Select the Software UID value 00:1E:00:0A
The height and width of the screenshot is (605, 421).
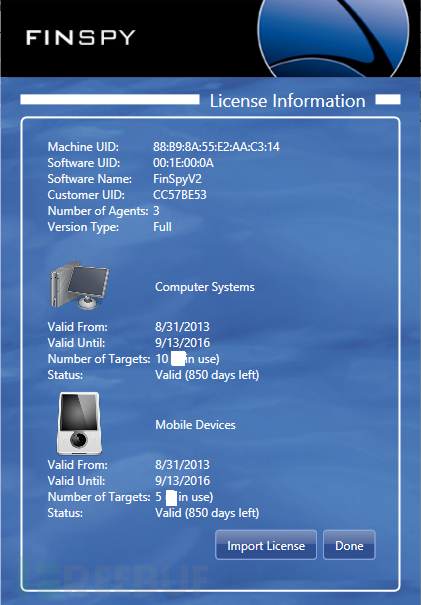[183, 163]
